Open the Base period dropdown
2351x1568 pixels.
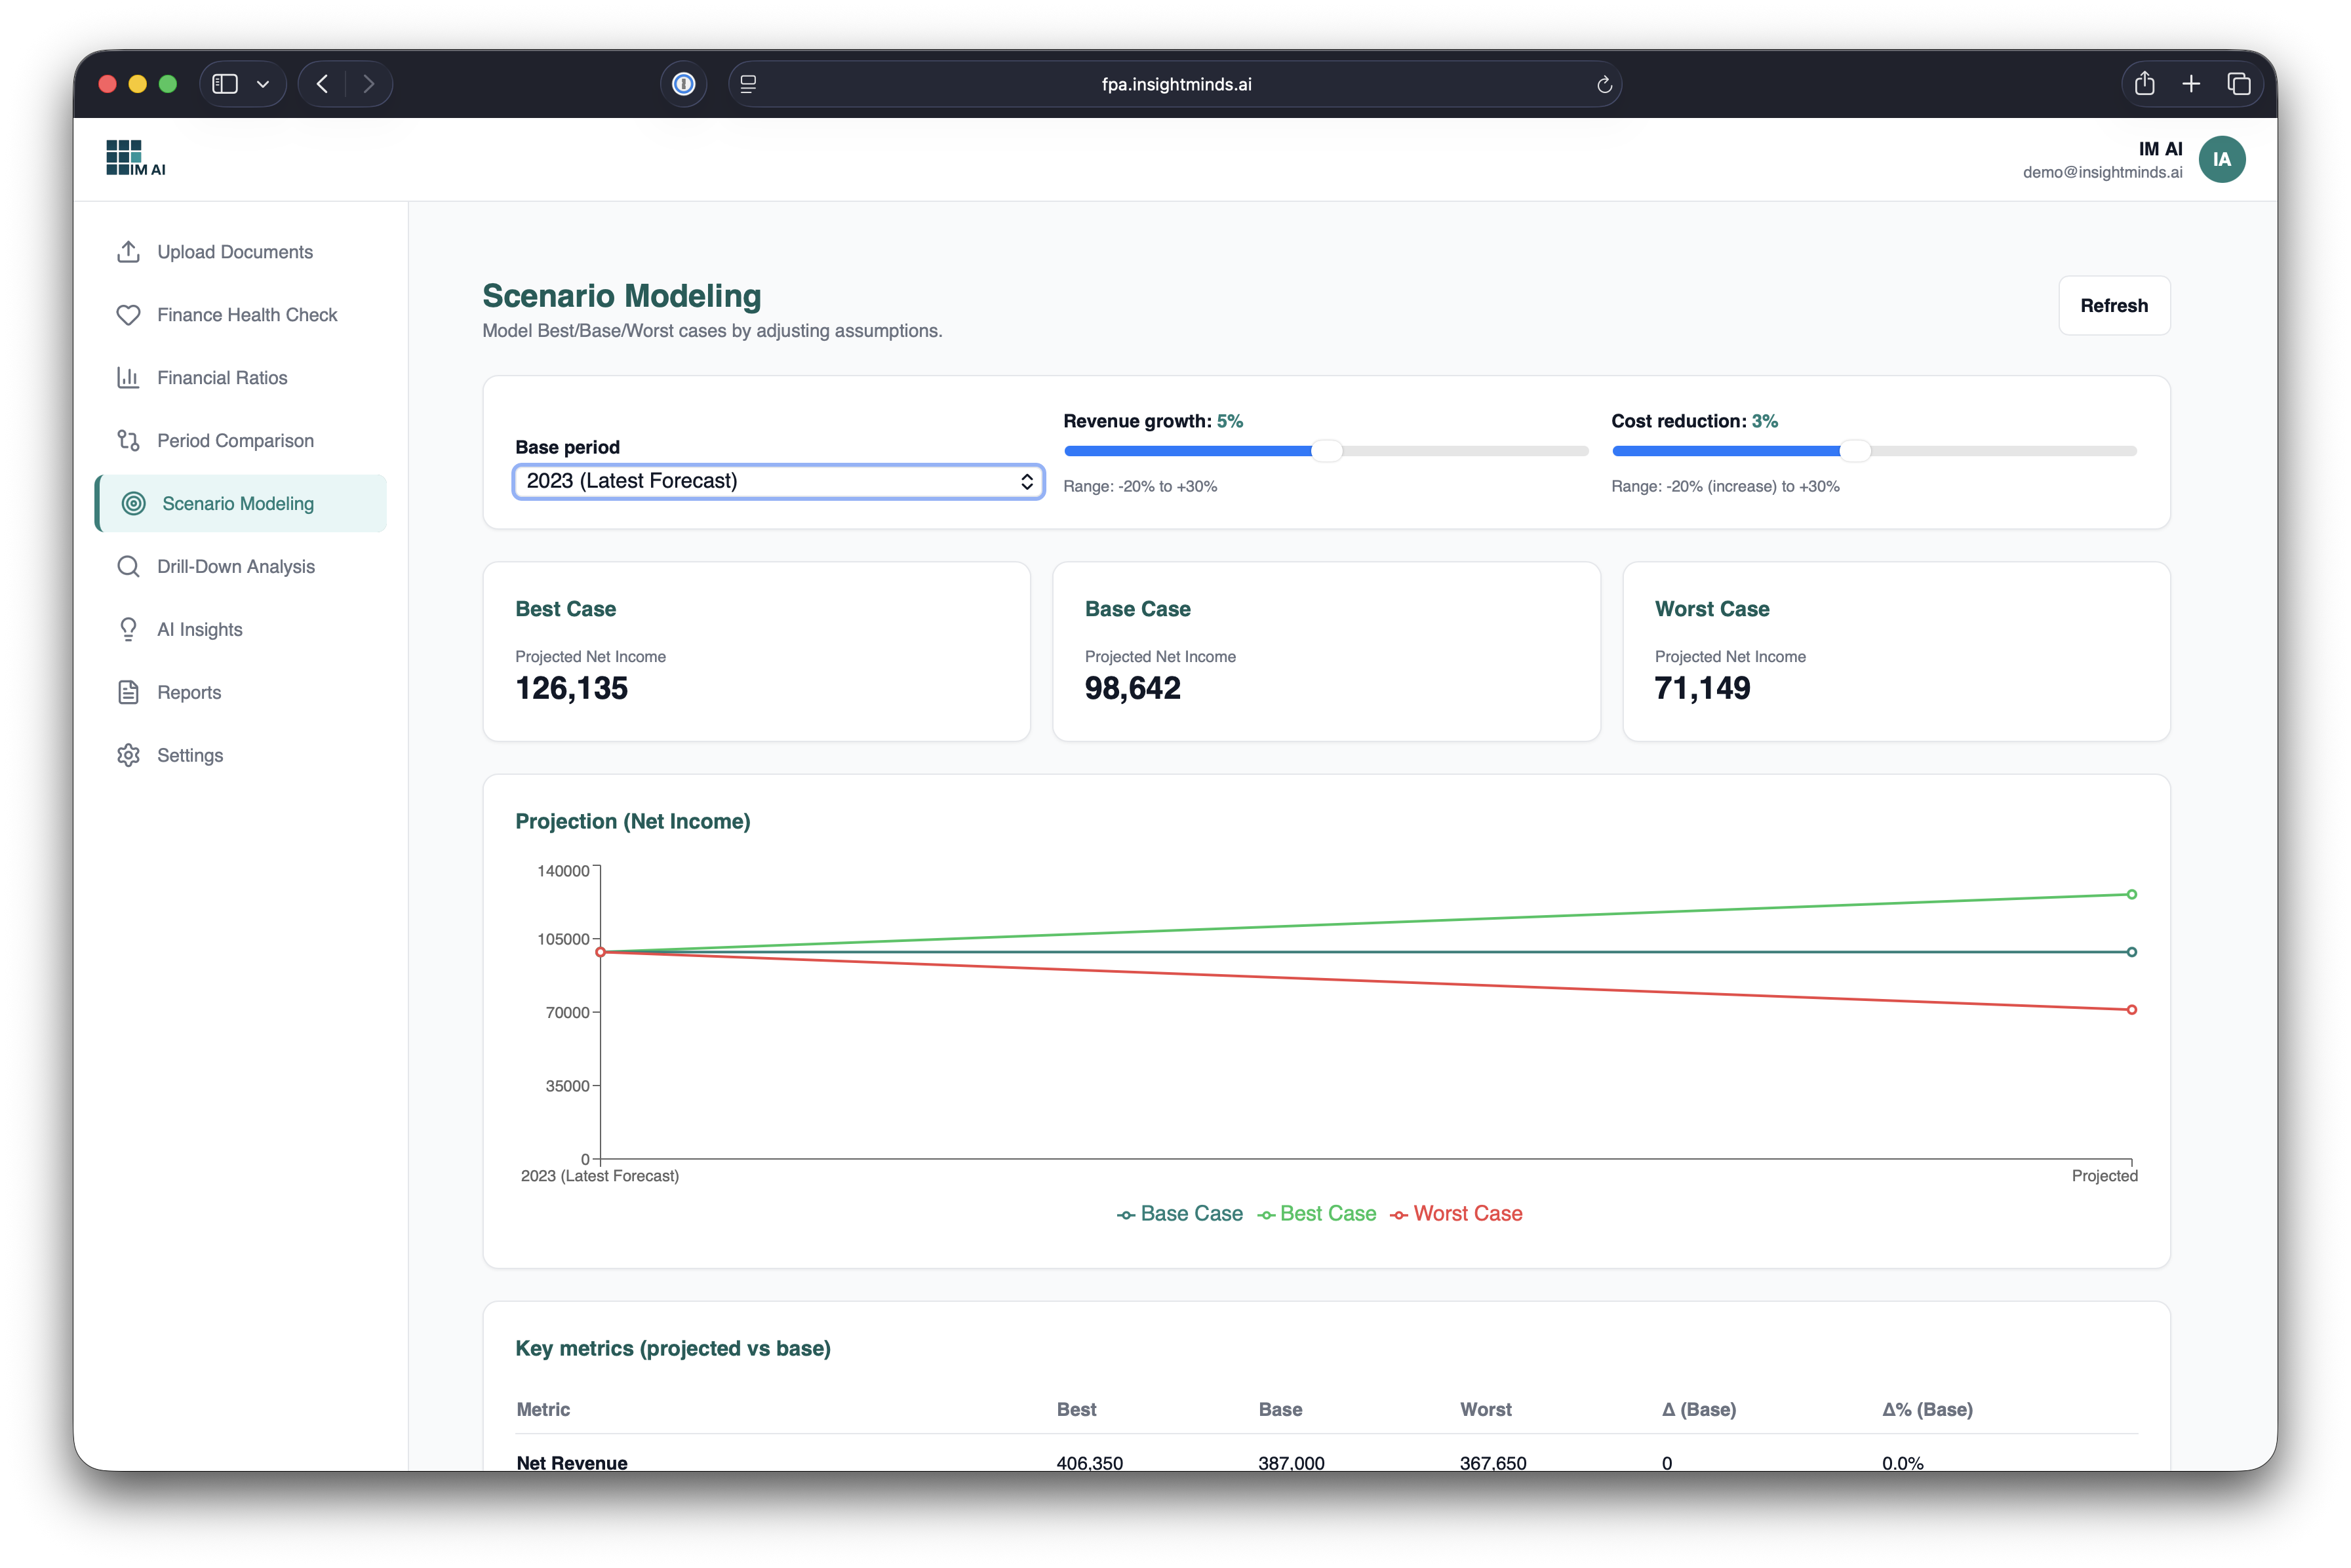(778, 481)
